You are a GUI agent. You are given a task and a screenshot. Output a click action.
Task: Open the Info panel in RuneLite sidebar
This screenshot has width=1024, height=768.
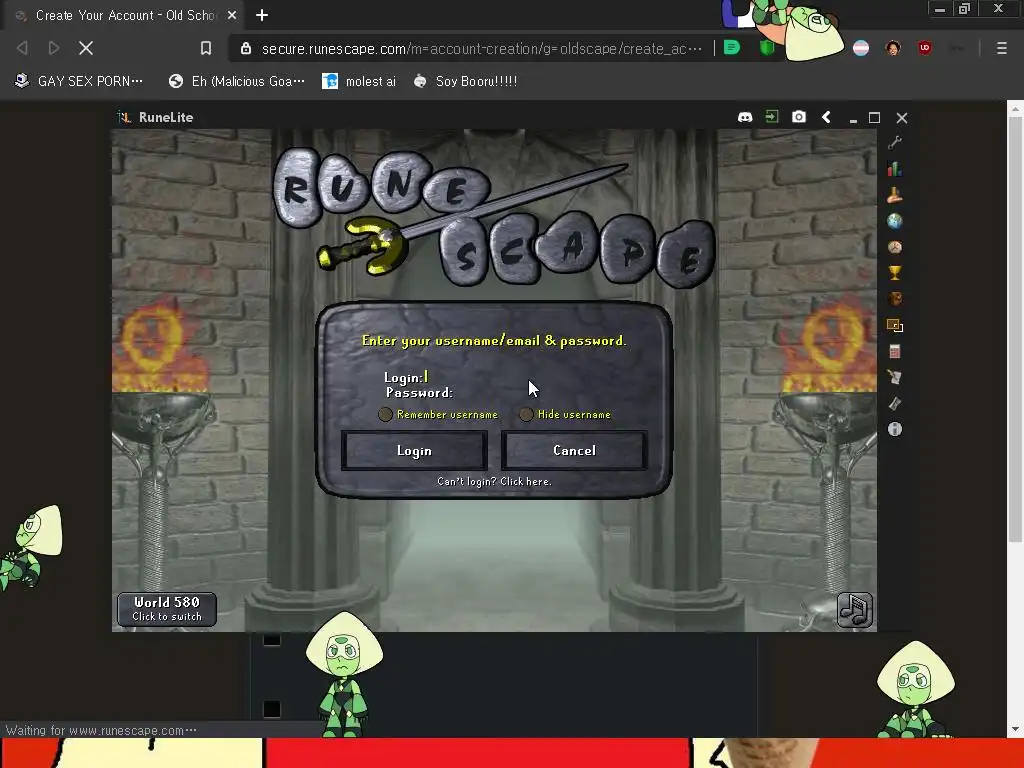pyautogui.click(x=895, y=429)
